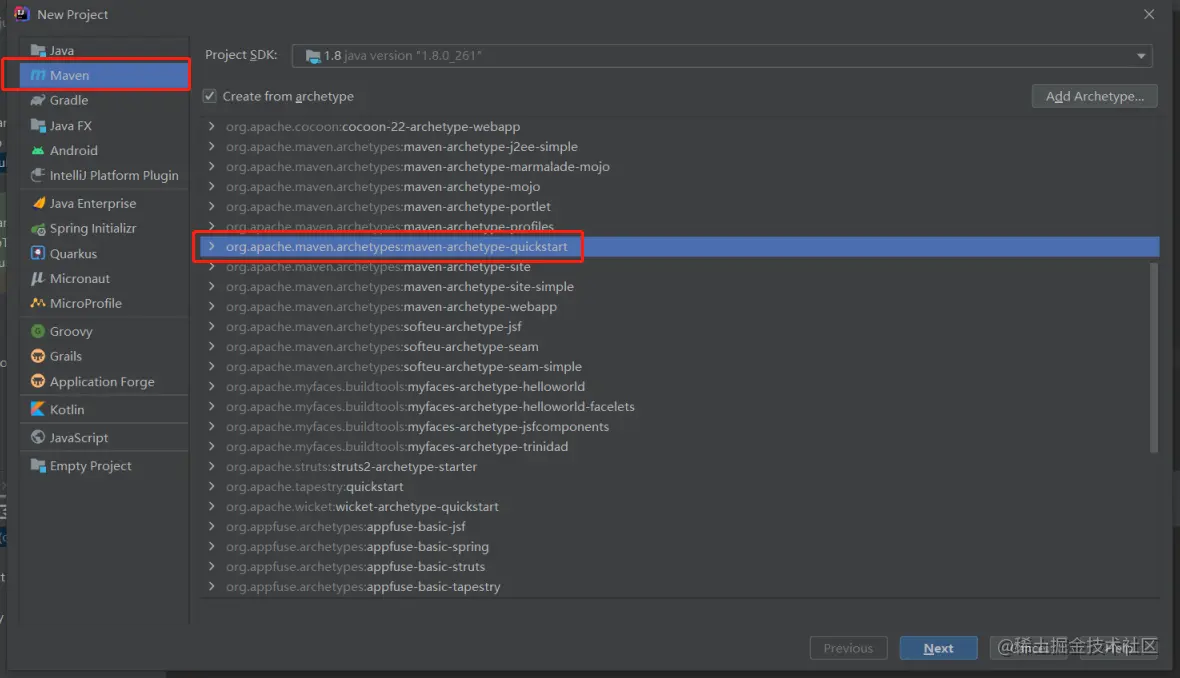Viewport: 1180px width, 678px height.
Task: Click the Spring Initializr icon
Action: point(38,228)
